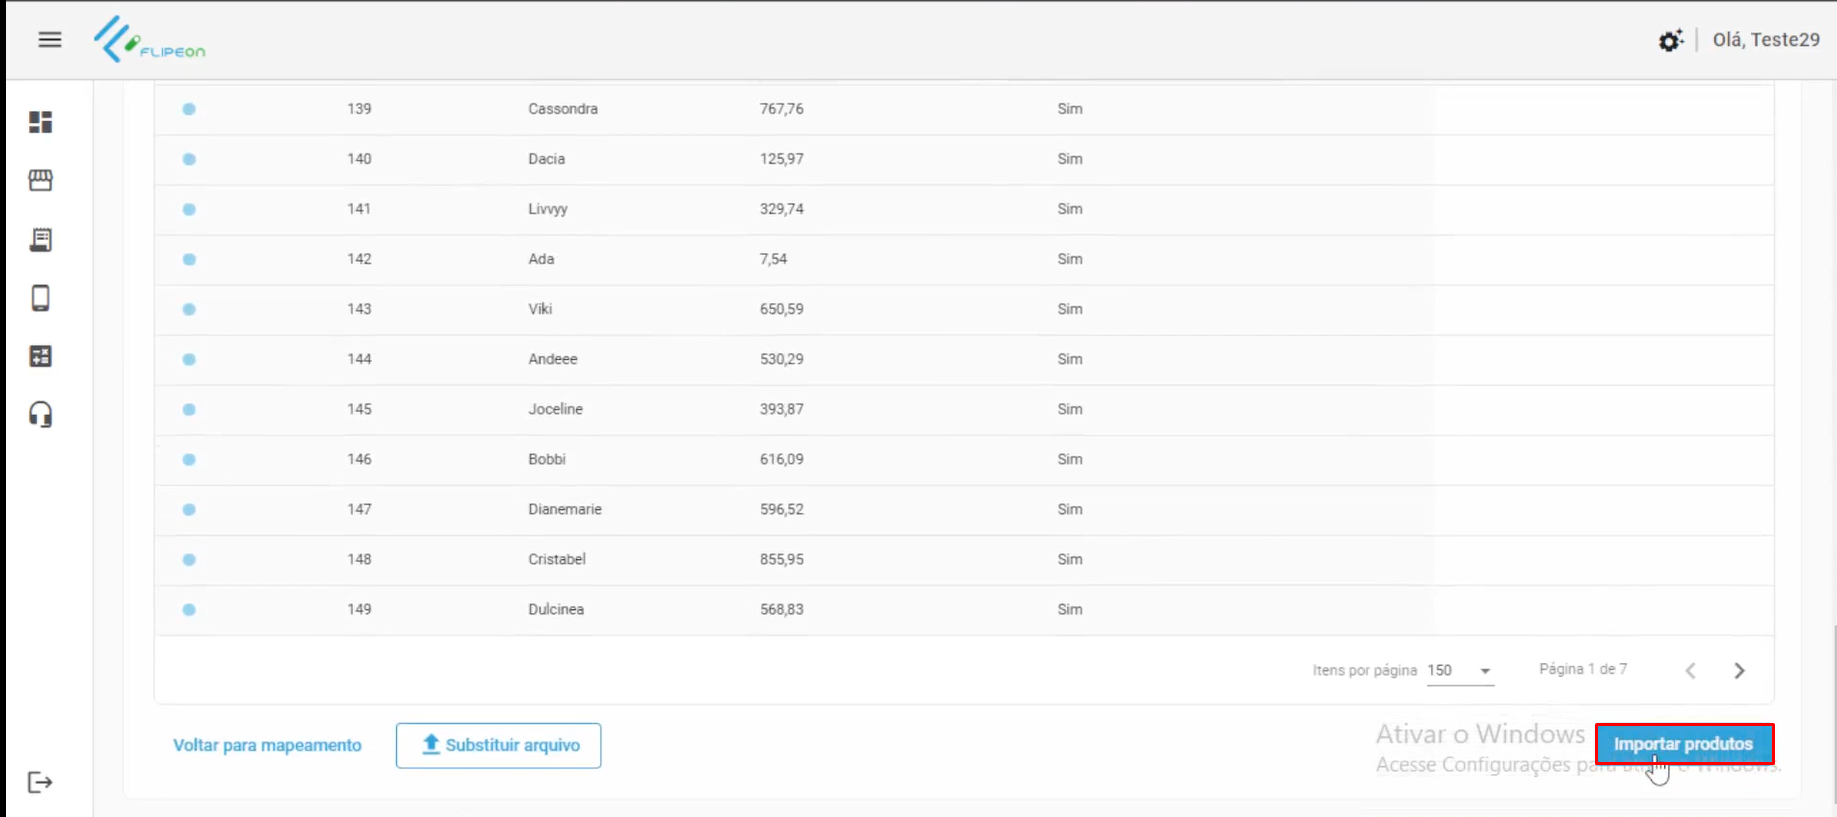
Task: Open the headset support sidebar icon
Action: [41, 415]
